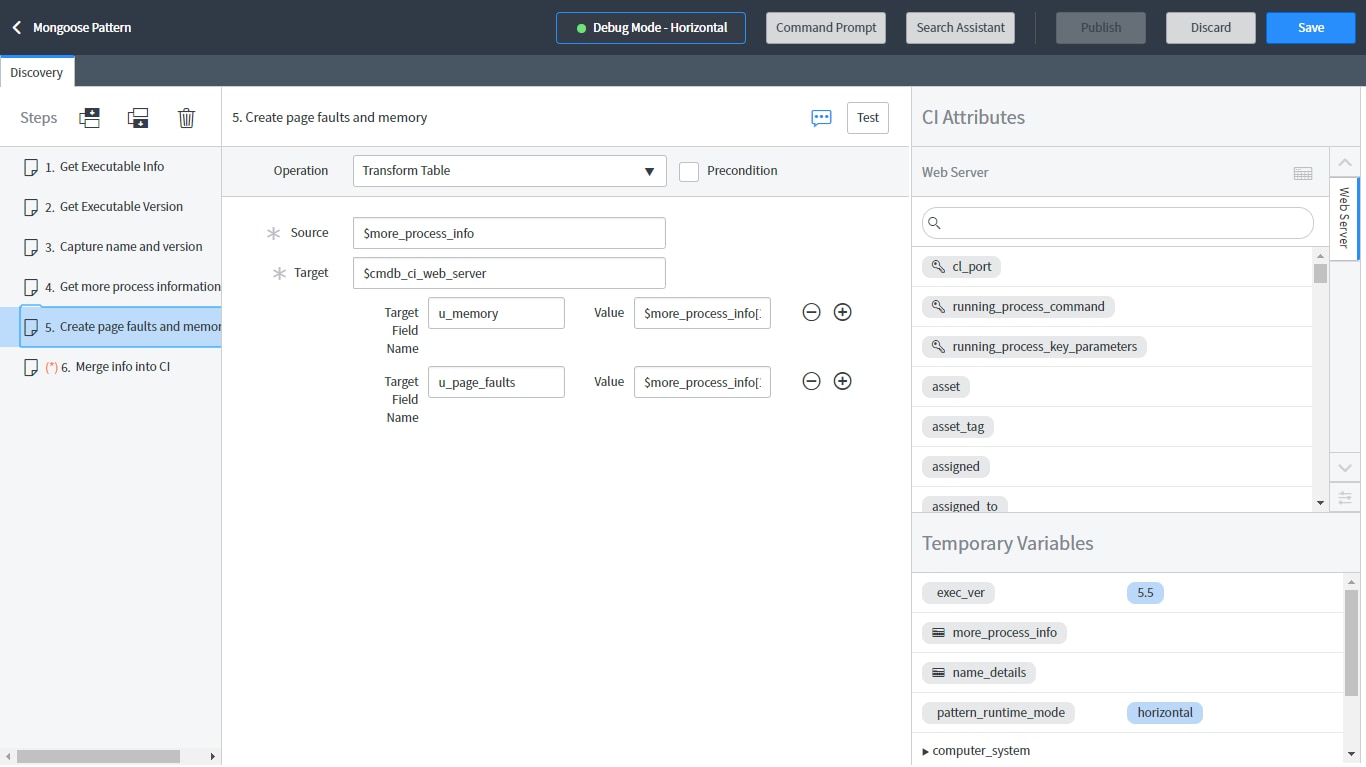Screen dimensions: 1366x767
Task: Select step 1 Get Executable Info
Action: tap(111, 167)
